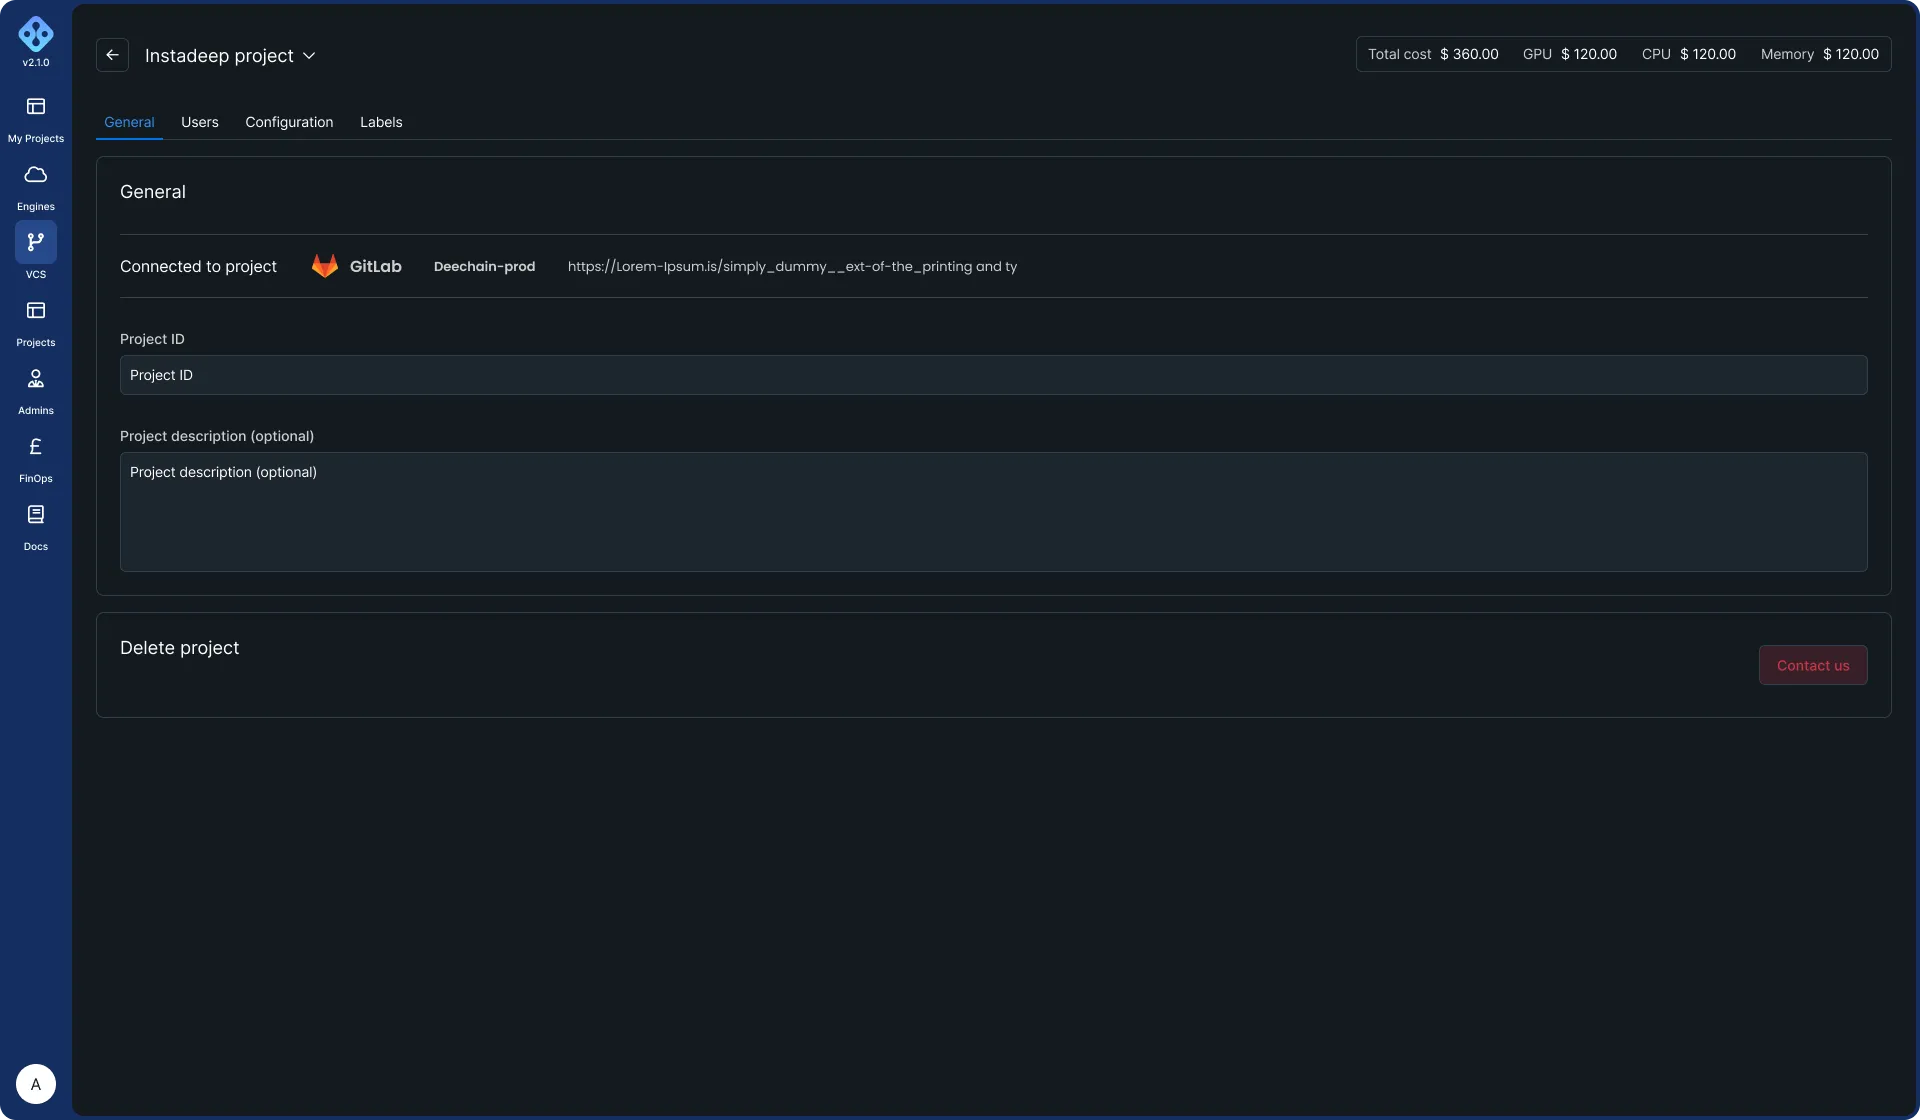Navigate to the Admins section icon
Viewport: 1920px width, 1120px height.
point(36,379)
